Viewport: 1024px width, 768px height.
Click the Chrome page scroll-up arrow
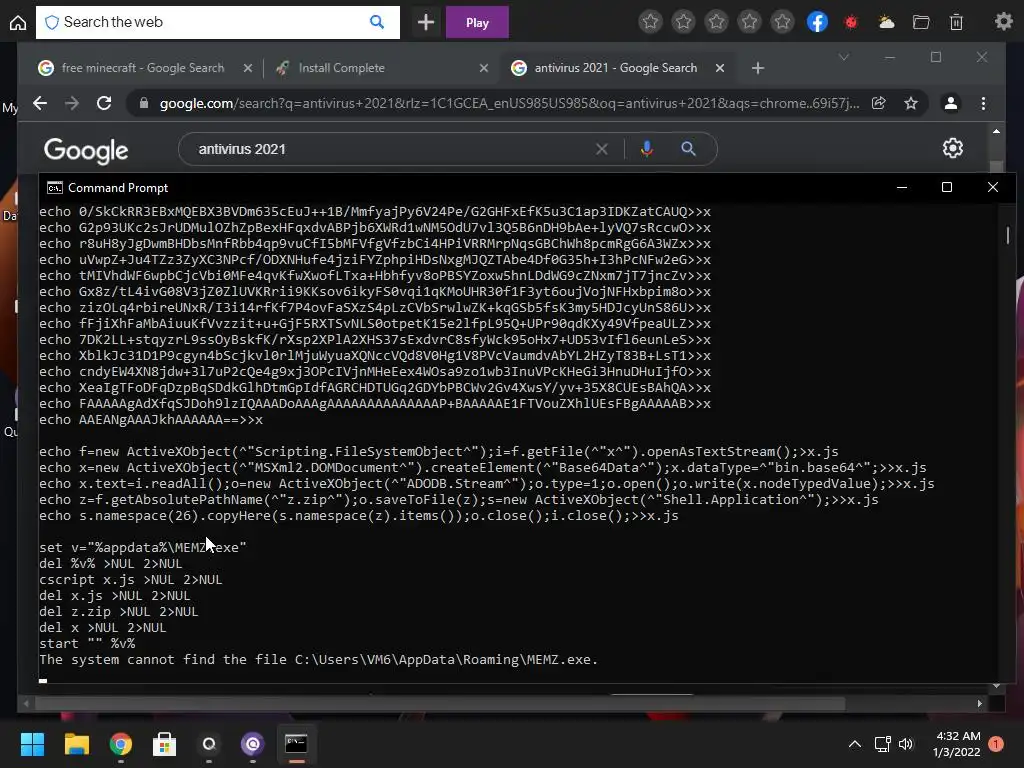pos(996,132)
